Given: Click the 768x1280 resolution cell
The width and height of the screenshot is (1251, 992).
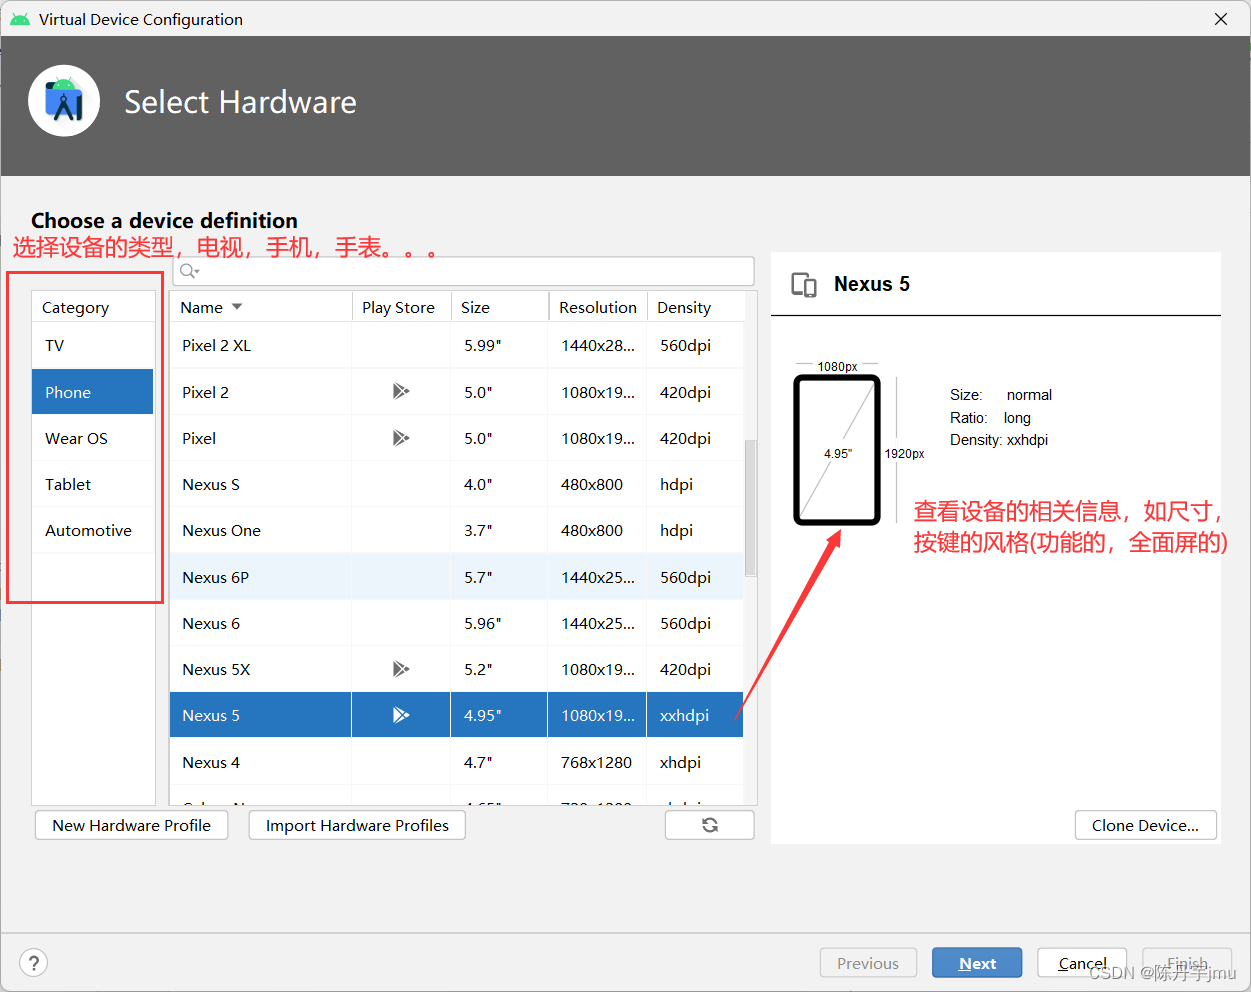Looking at the screenshot, I should (x=597, y=762).
